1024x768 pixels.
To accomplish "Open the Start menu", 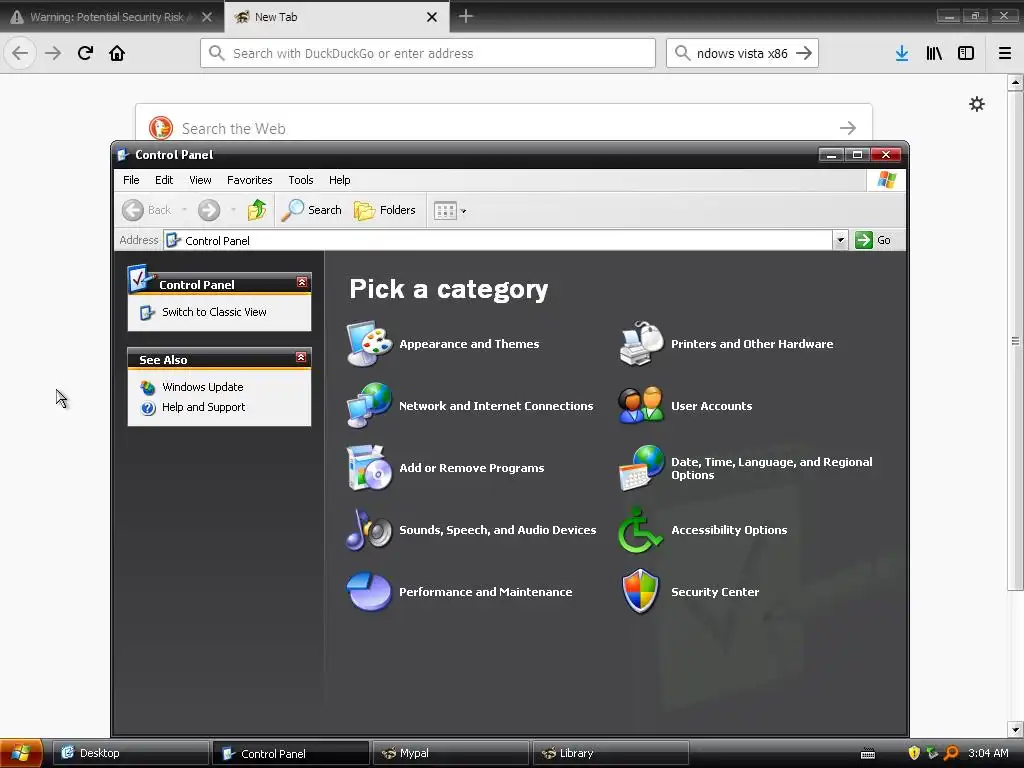I will click(22, 753).
